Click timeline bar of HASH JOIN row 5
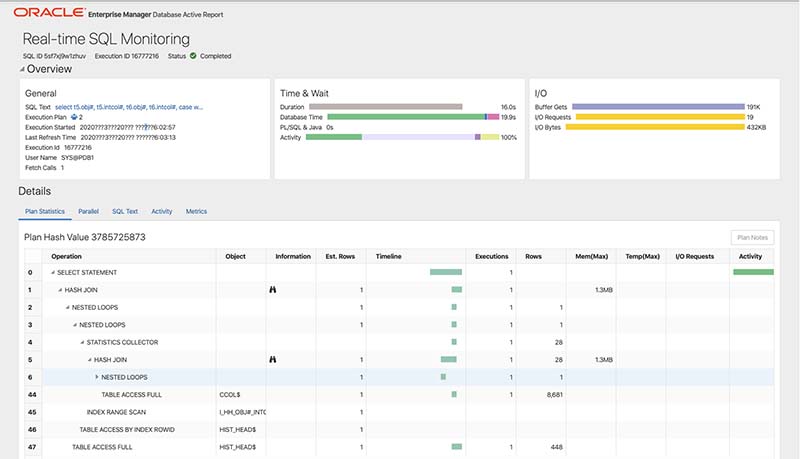This screenshot has height=459, width=800. [449, 360]
